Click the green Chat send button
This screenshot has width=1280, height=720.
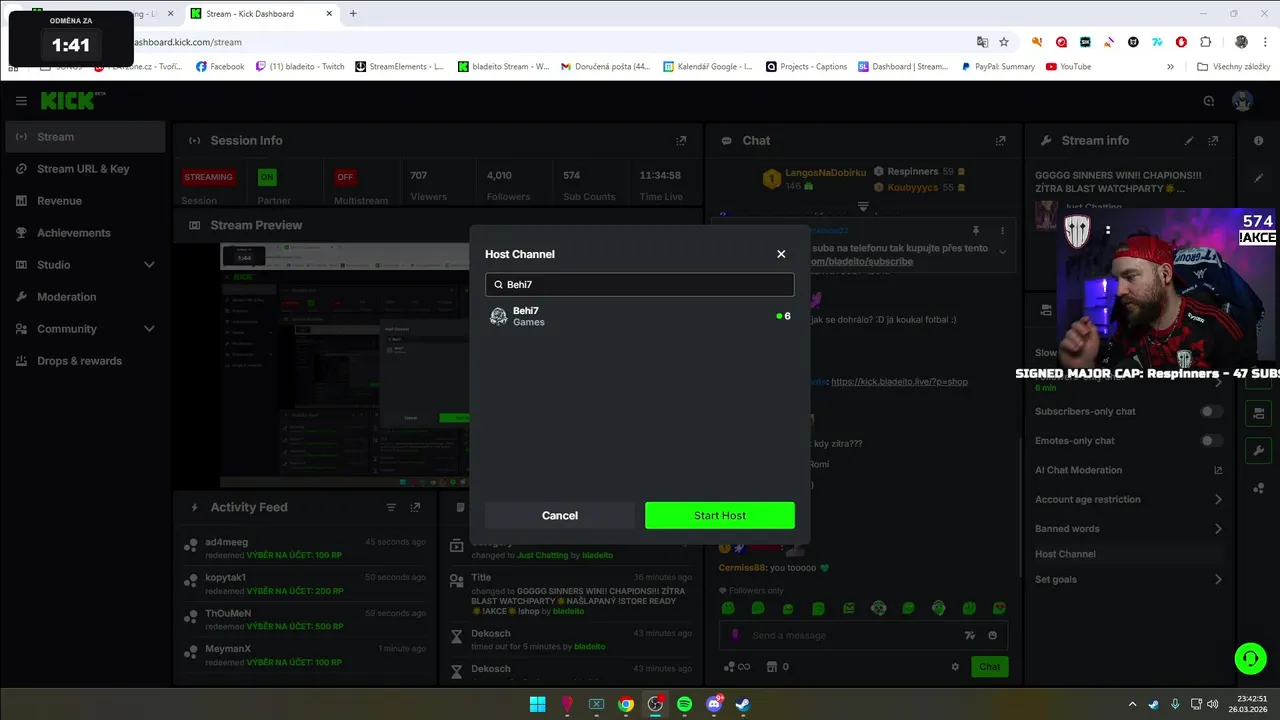(989, 667)
